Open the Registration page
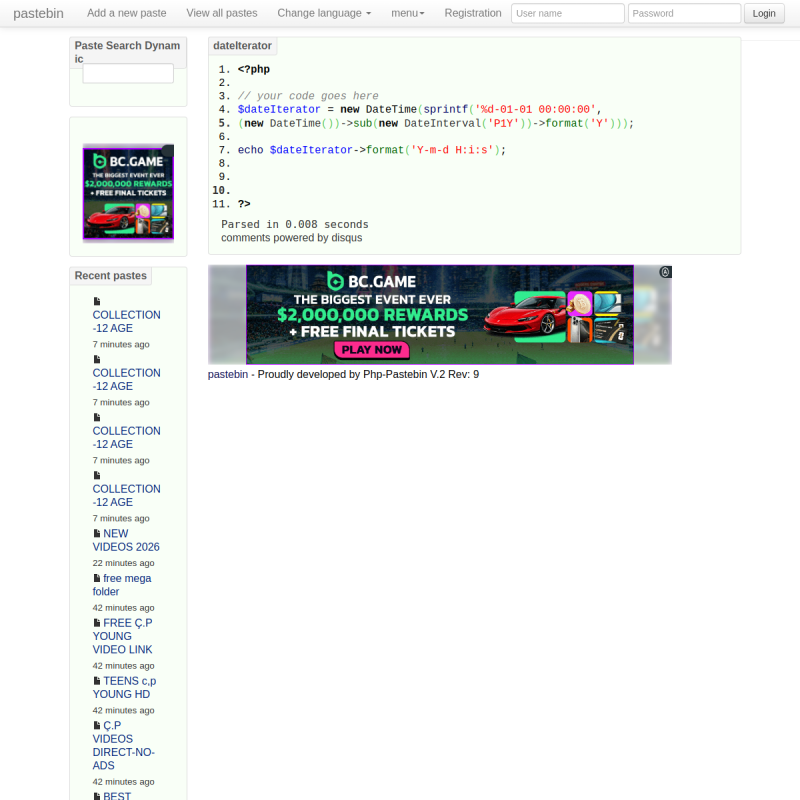800x800 pixels. [472, 13]
